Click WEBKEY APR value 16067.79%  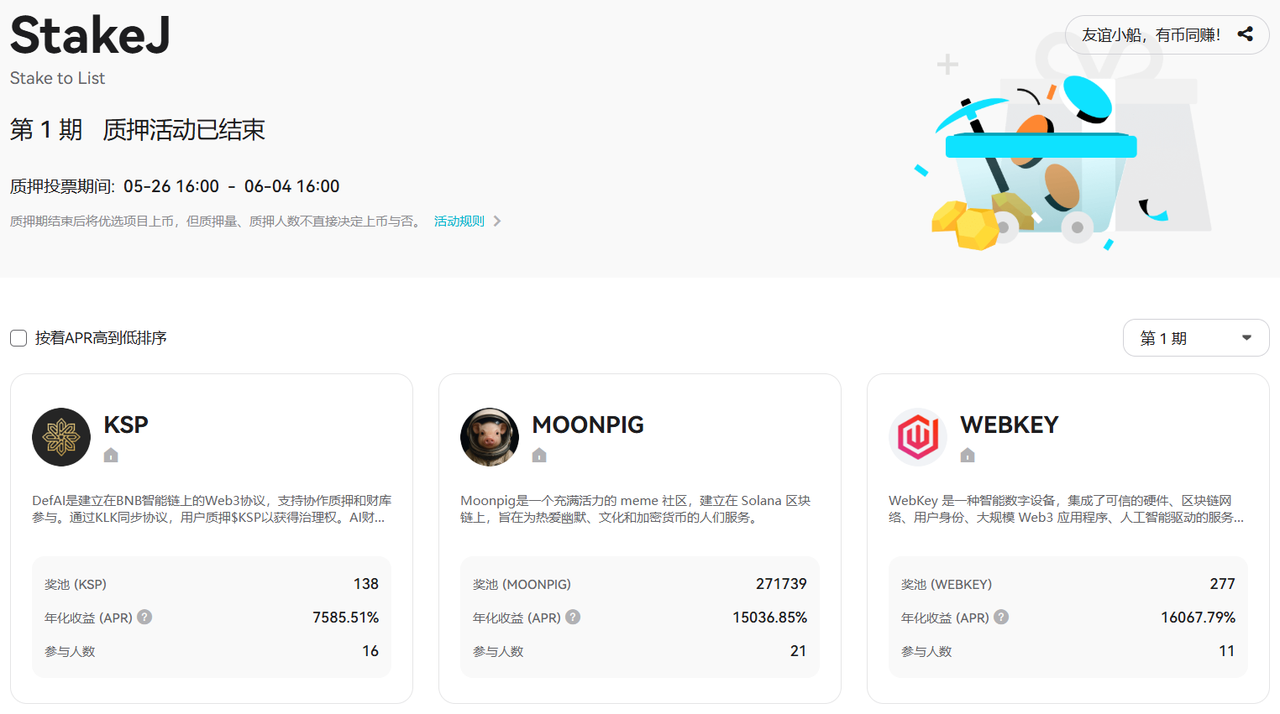1198,617
